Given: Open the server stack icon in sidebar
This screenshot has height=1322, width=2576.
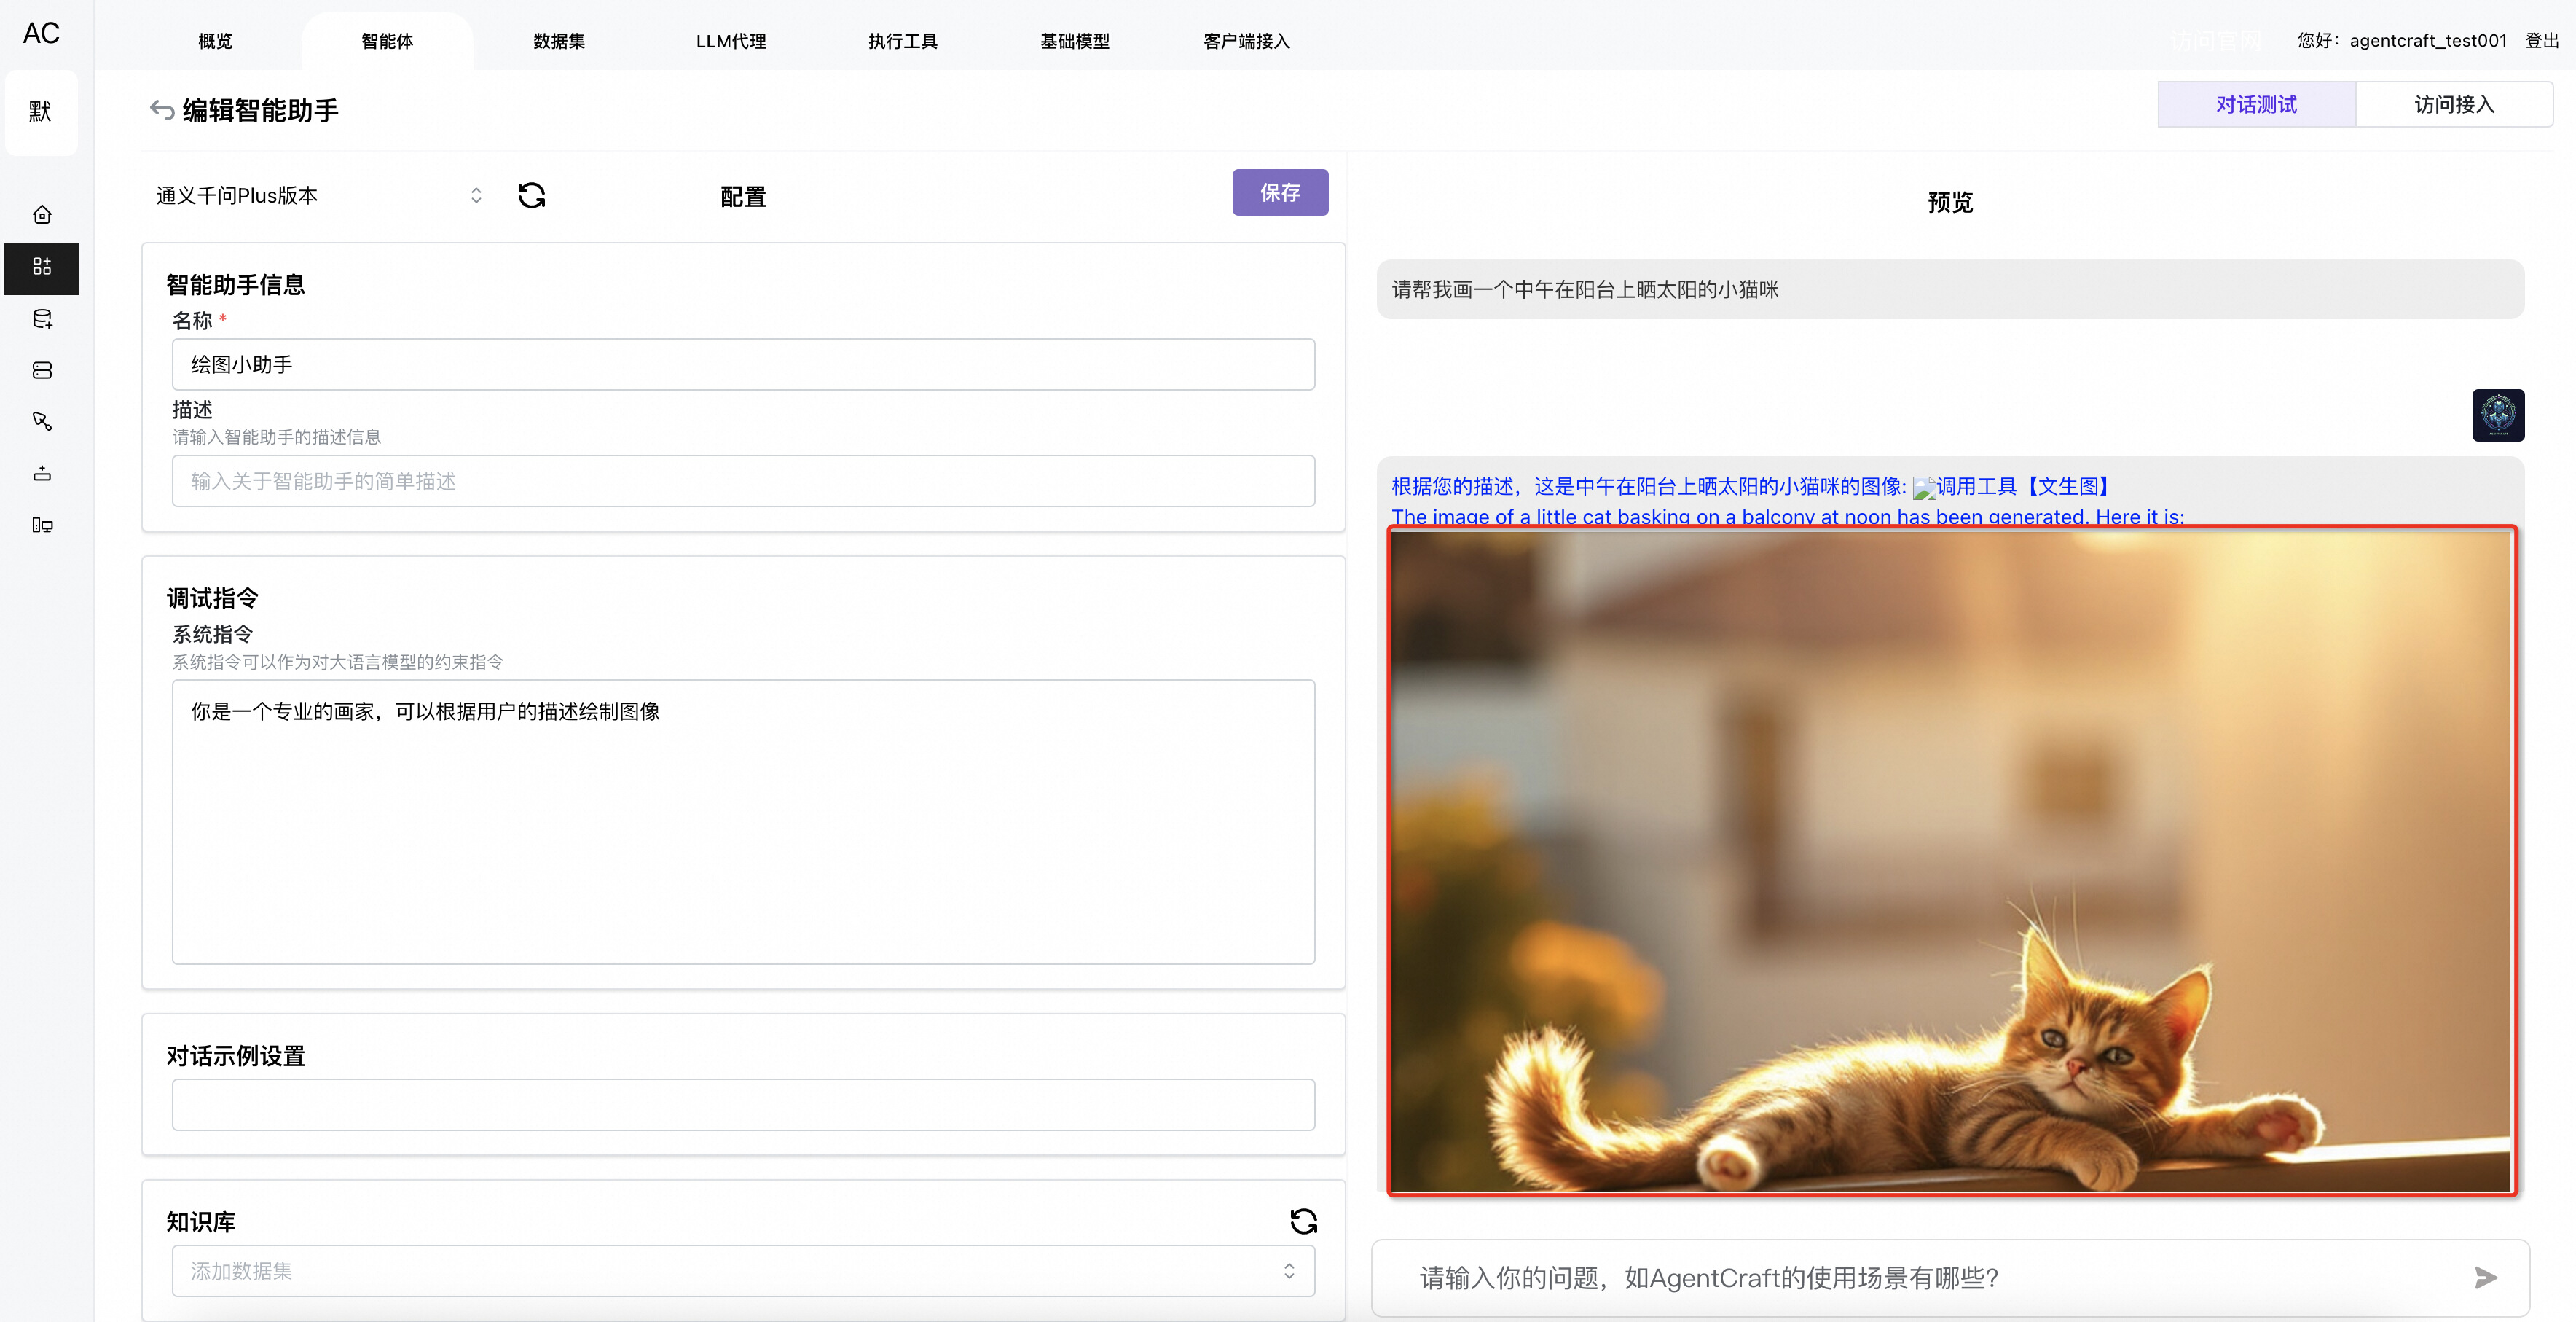Looking at the screenshot, I should coord(42,371).
